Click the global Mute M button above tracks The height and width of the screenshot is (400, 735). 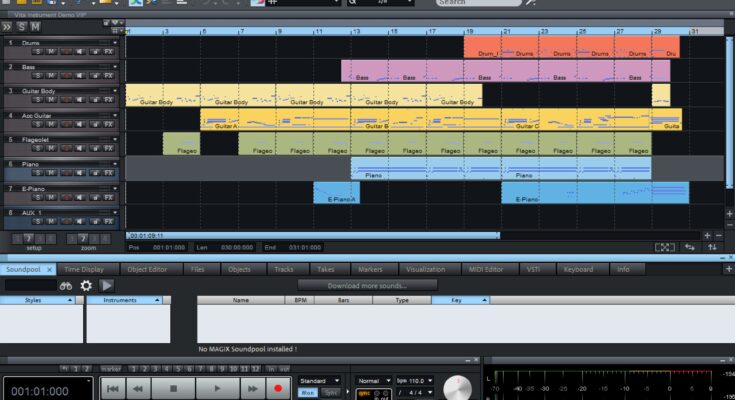(x=35, y=25)
